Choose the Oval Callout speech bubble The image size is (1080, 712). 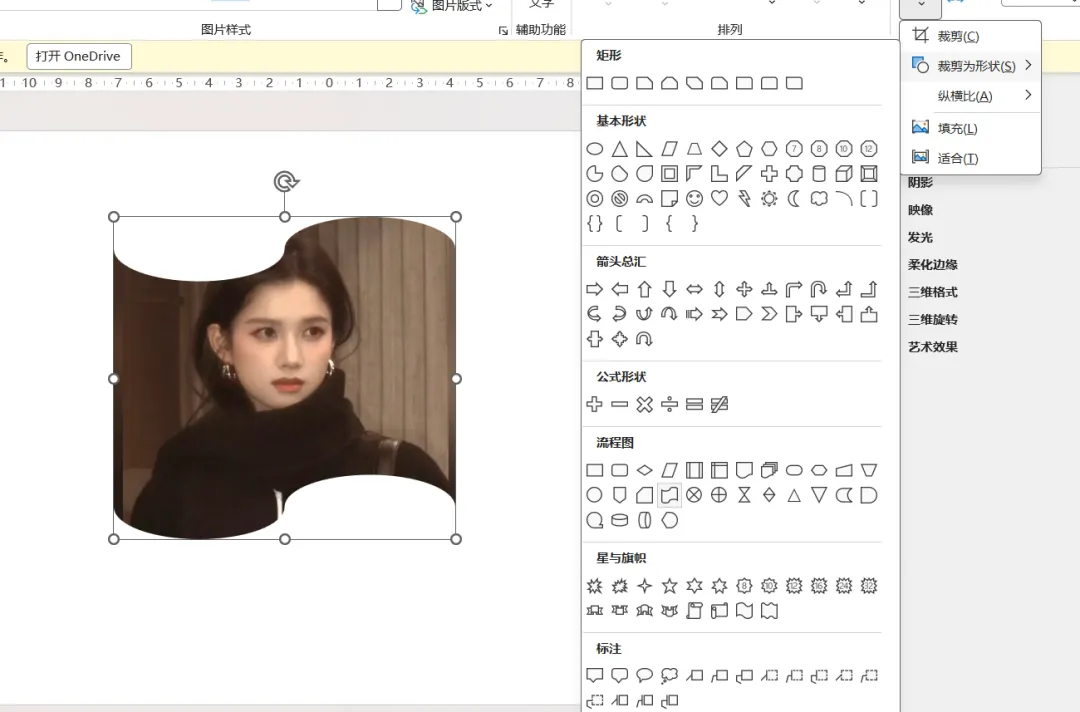tap(645, 676)
